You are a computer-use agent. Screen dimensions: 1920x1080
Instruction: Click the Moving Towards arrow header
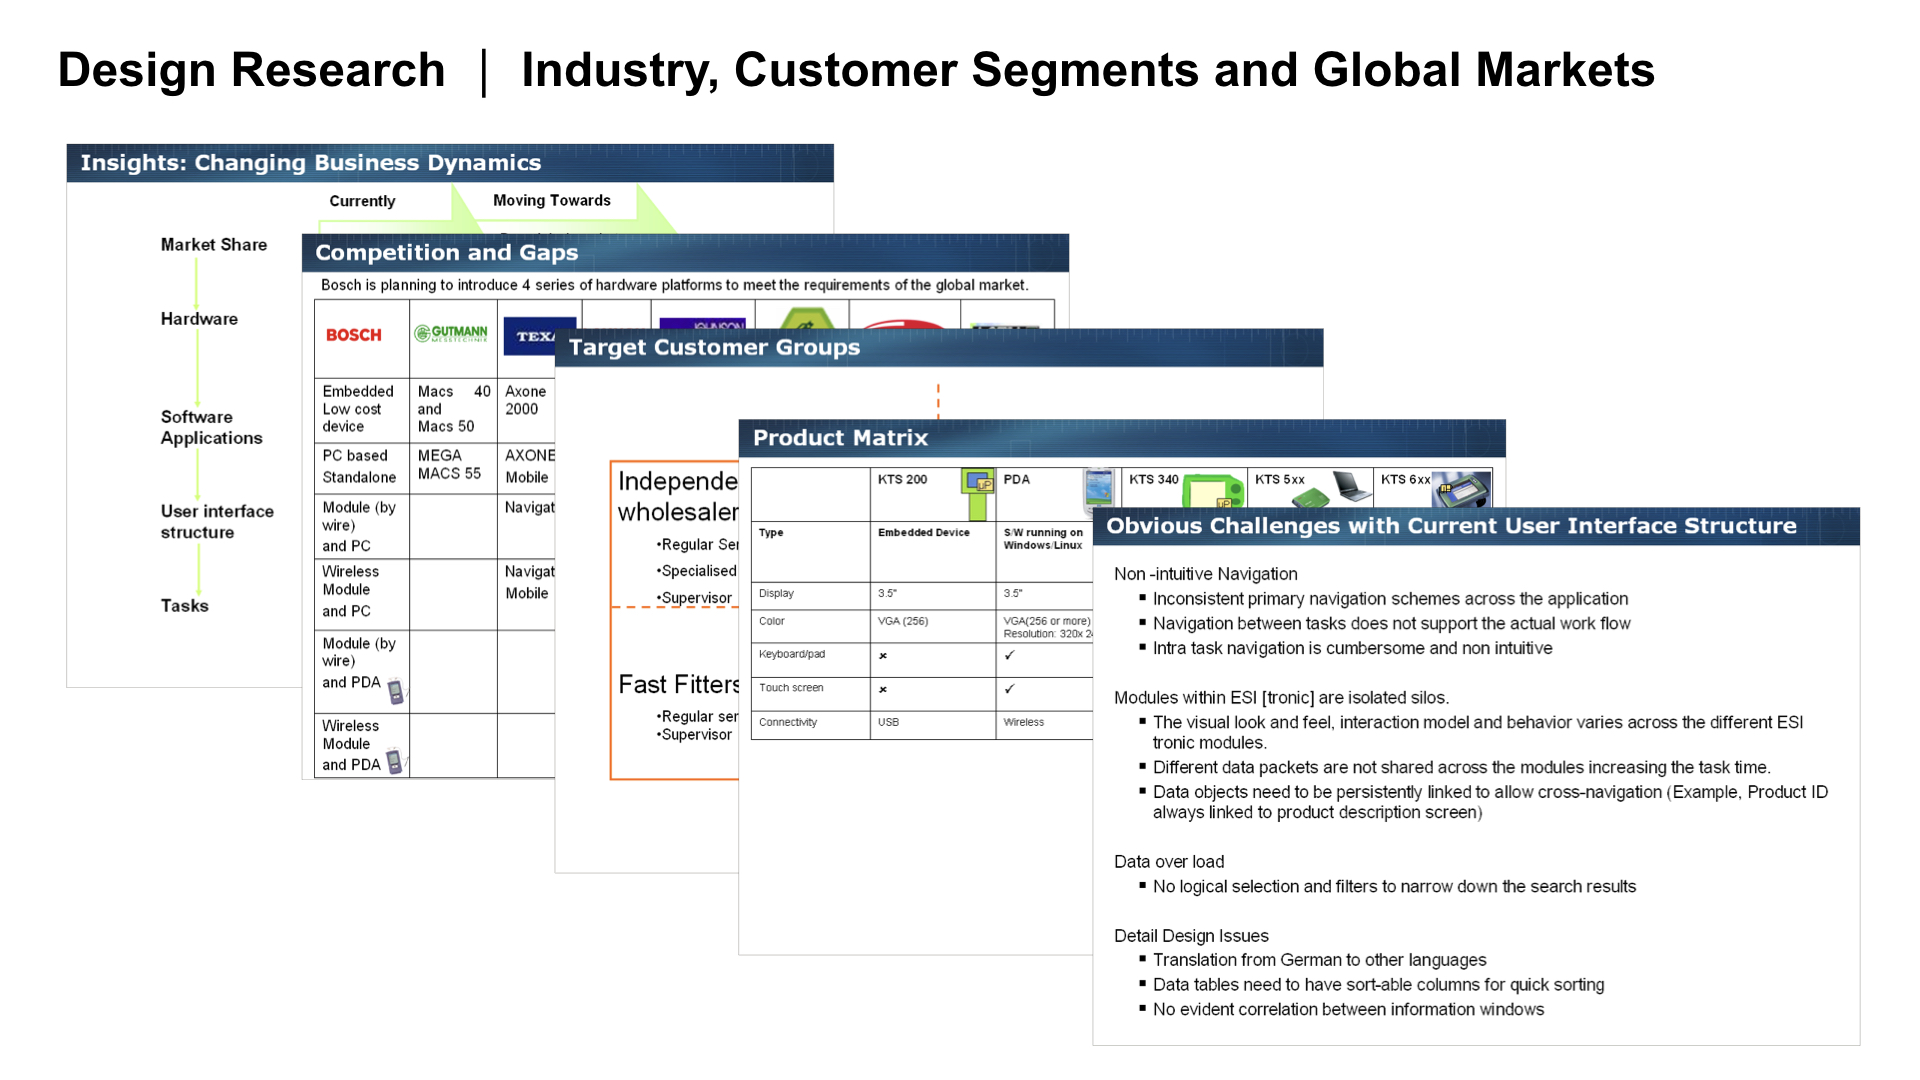[551, 201]
